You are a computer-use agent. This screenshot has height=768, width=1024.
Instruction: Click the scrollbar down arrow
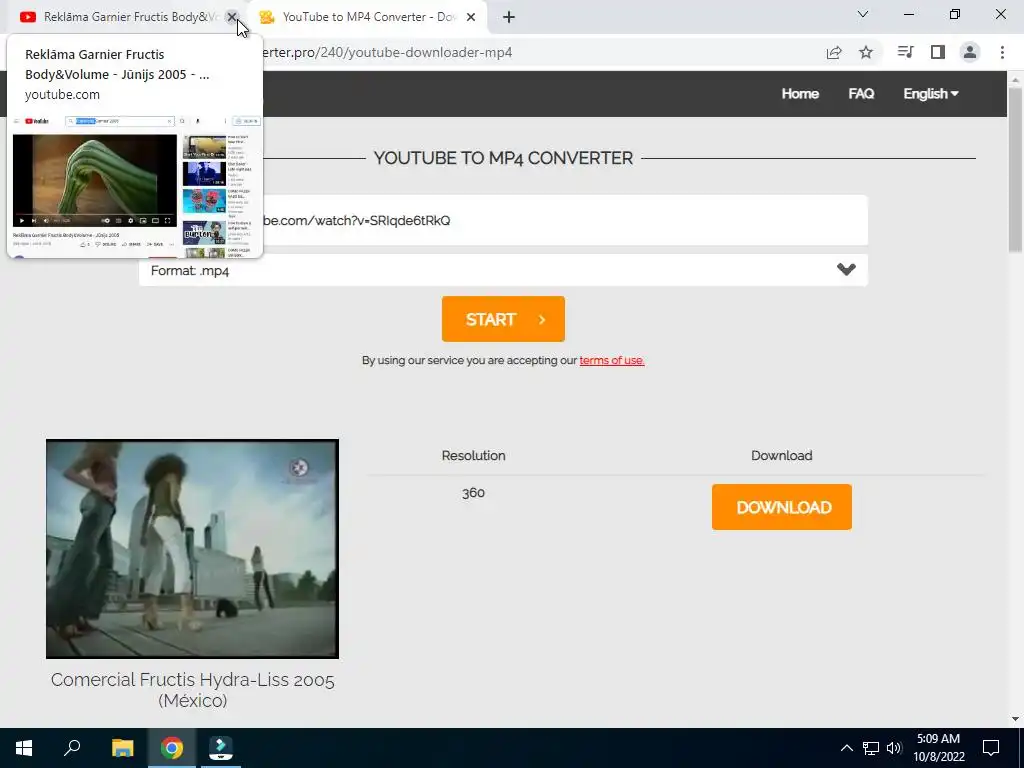click(x=1015, y=719)
